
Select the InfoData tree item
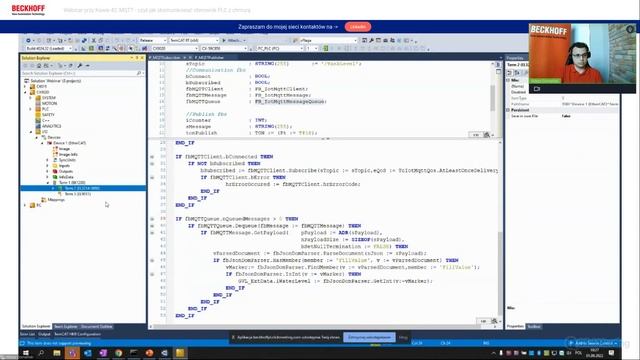click(x=66, y=177)
